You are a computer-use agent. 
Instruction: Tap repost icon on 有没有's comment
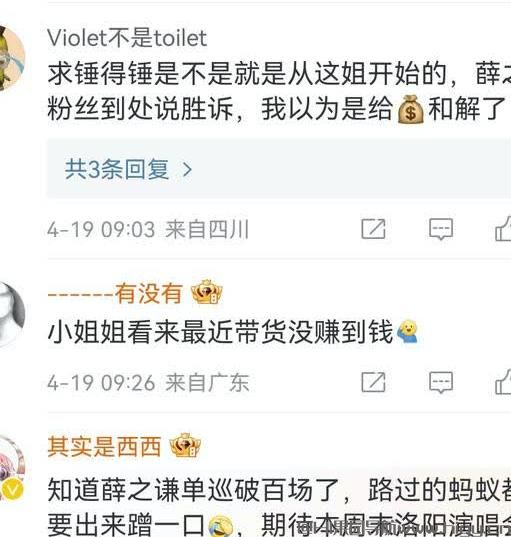(373, 382)
